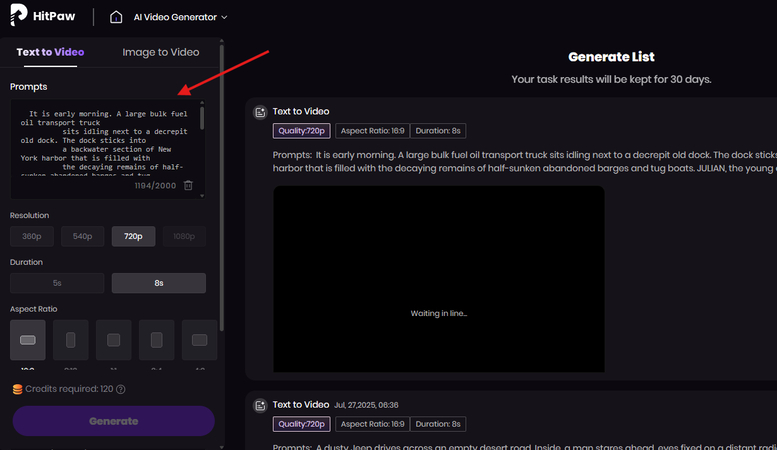Select 540p resolution
Viewport: 777px width, 450px height.
tap(82, 236)
